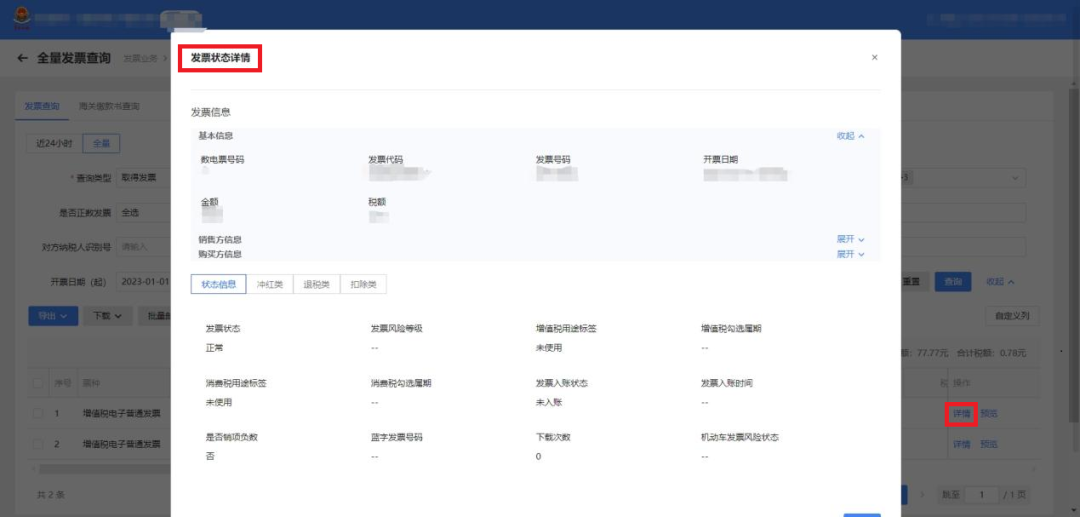Click the 批量 button beside 下载
Viewport: 1080px width, 517px height.
point(155,316)
